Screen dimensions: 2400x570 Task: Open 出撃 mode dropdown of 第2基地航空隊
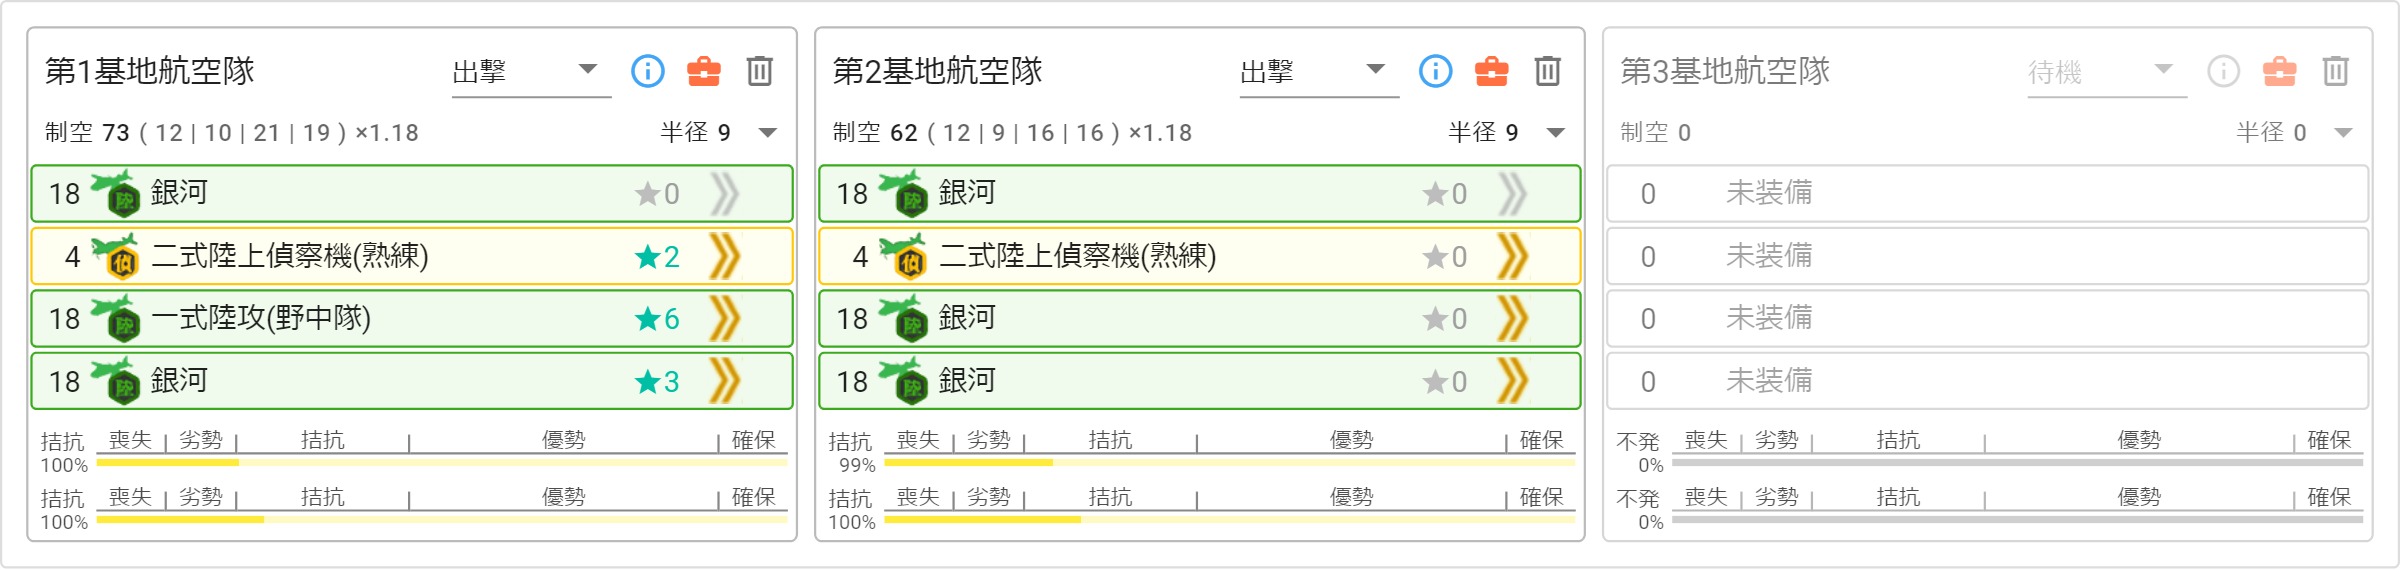tap(1319, 72)
